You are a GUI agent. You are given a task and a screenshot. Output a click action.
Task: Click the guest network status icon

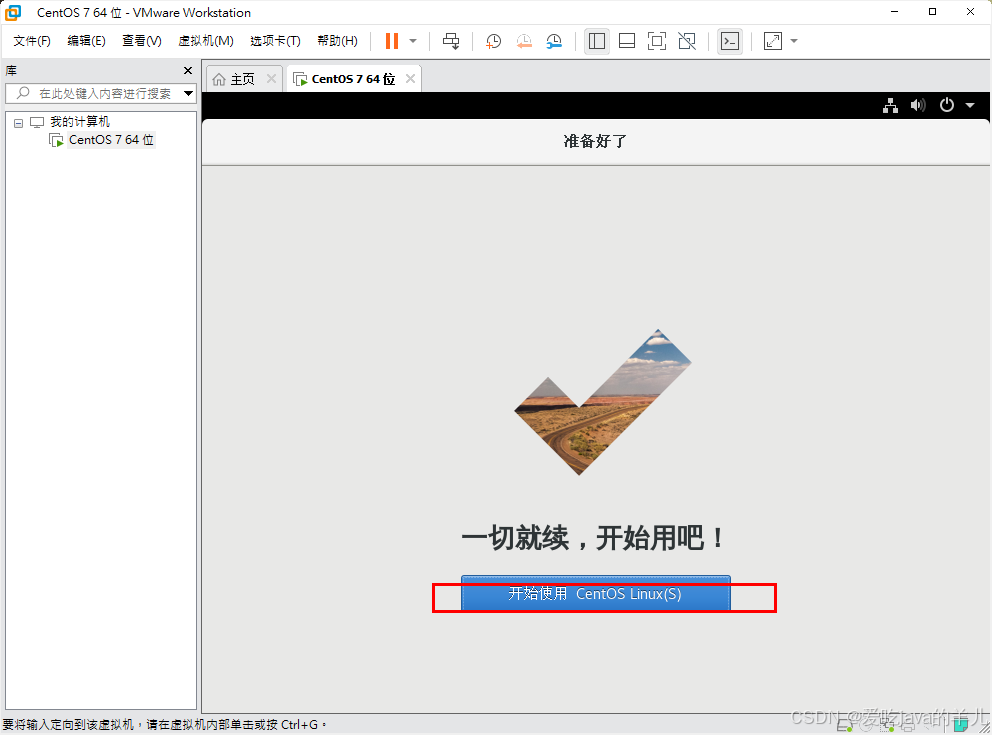(x=890, y=106)
